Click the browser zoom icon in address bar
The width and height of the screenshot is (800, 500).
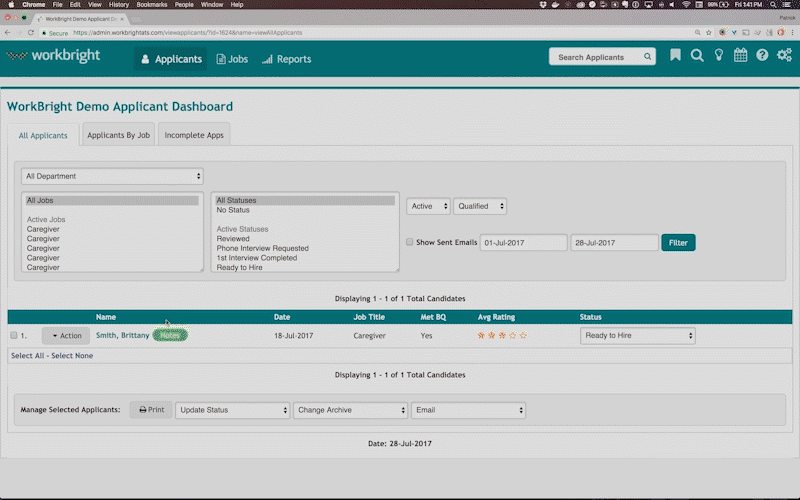(697, 33)
